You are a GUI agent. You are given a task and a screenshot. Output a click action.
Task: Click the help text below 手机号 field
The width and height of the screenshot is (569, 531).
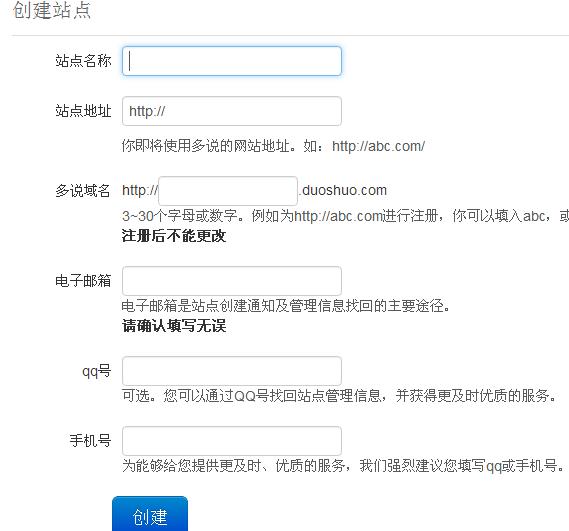click(x=343, y=466)
